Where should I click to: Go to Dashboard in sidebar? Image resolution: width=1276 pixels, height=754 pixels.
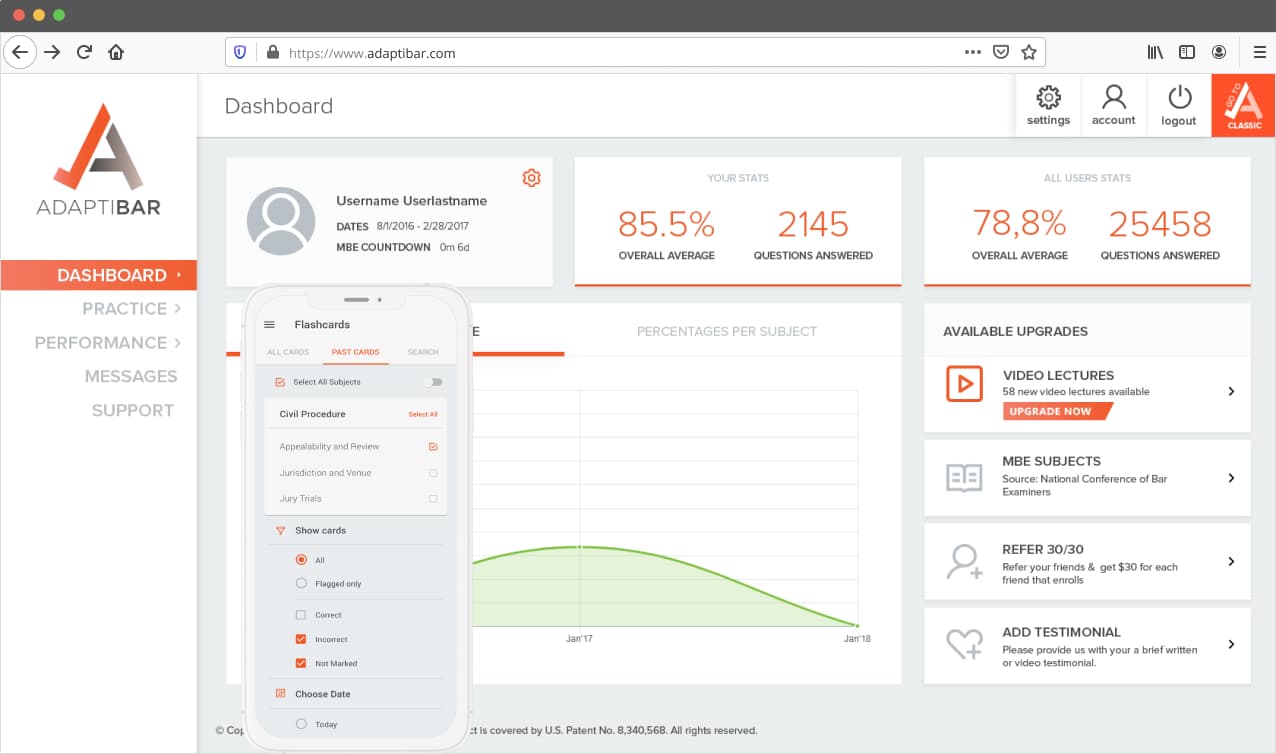98,275
